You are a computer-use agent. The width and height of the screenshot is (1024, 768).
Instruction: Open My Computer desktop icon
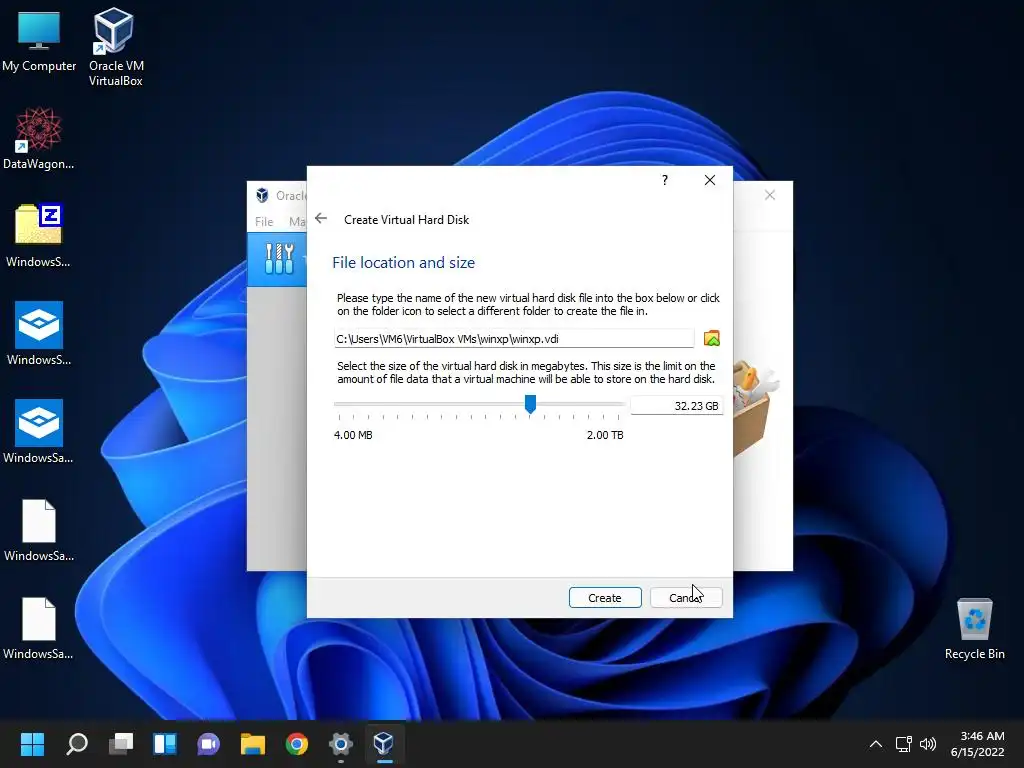coord(39,42)
